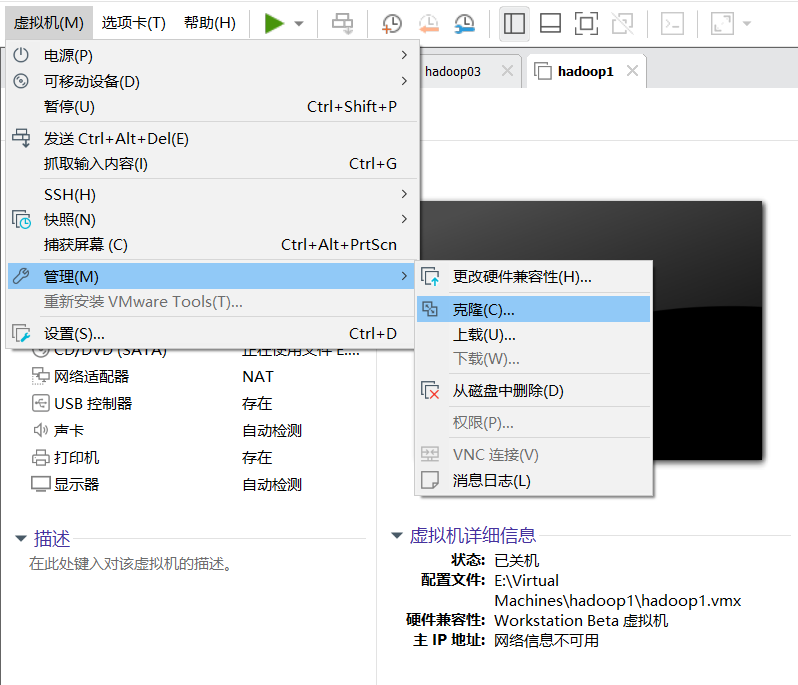Open the dropdown arrow beside the play button

[x=299, y=23]
